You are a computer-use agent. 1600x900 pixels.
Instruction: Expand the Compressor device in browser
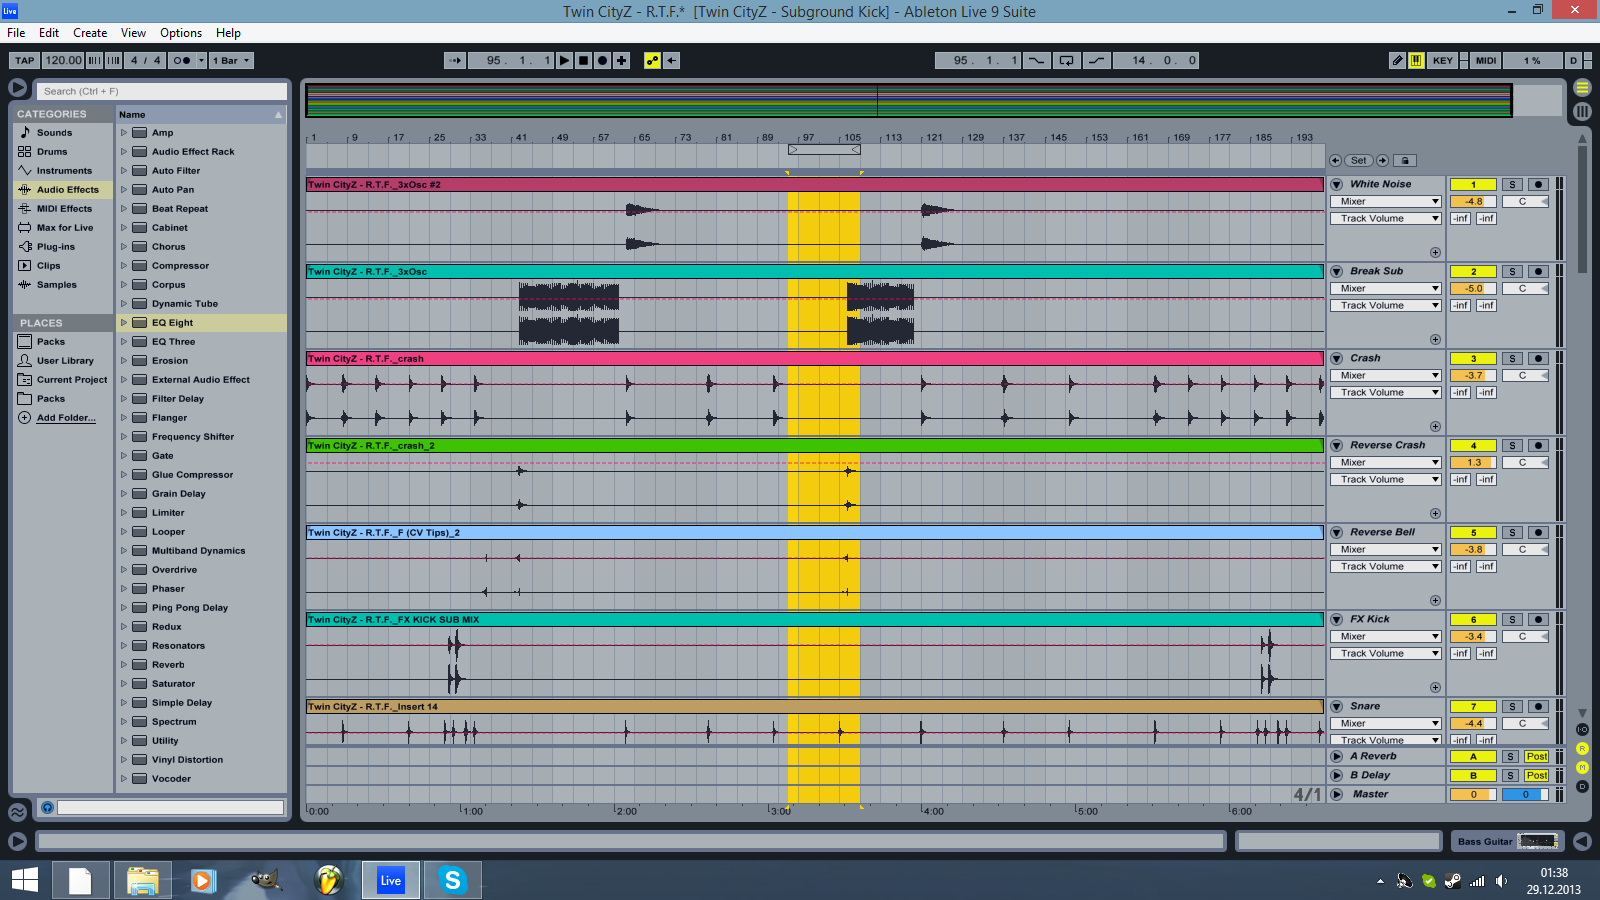[x=124, y=266]
